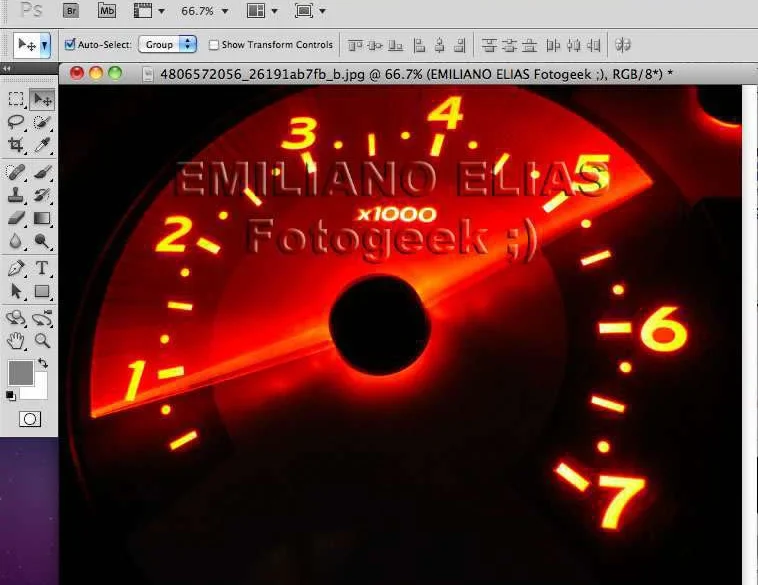Launch Adobe Bridge from Br icon
758x585 pixels.
[71, 11]
